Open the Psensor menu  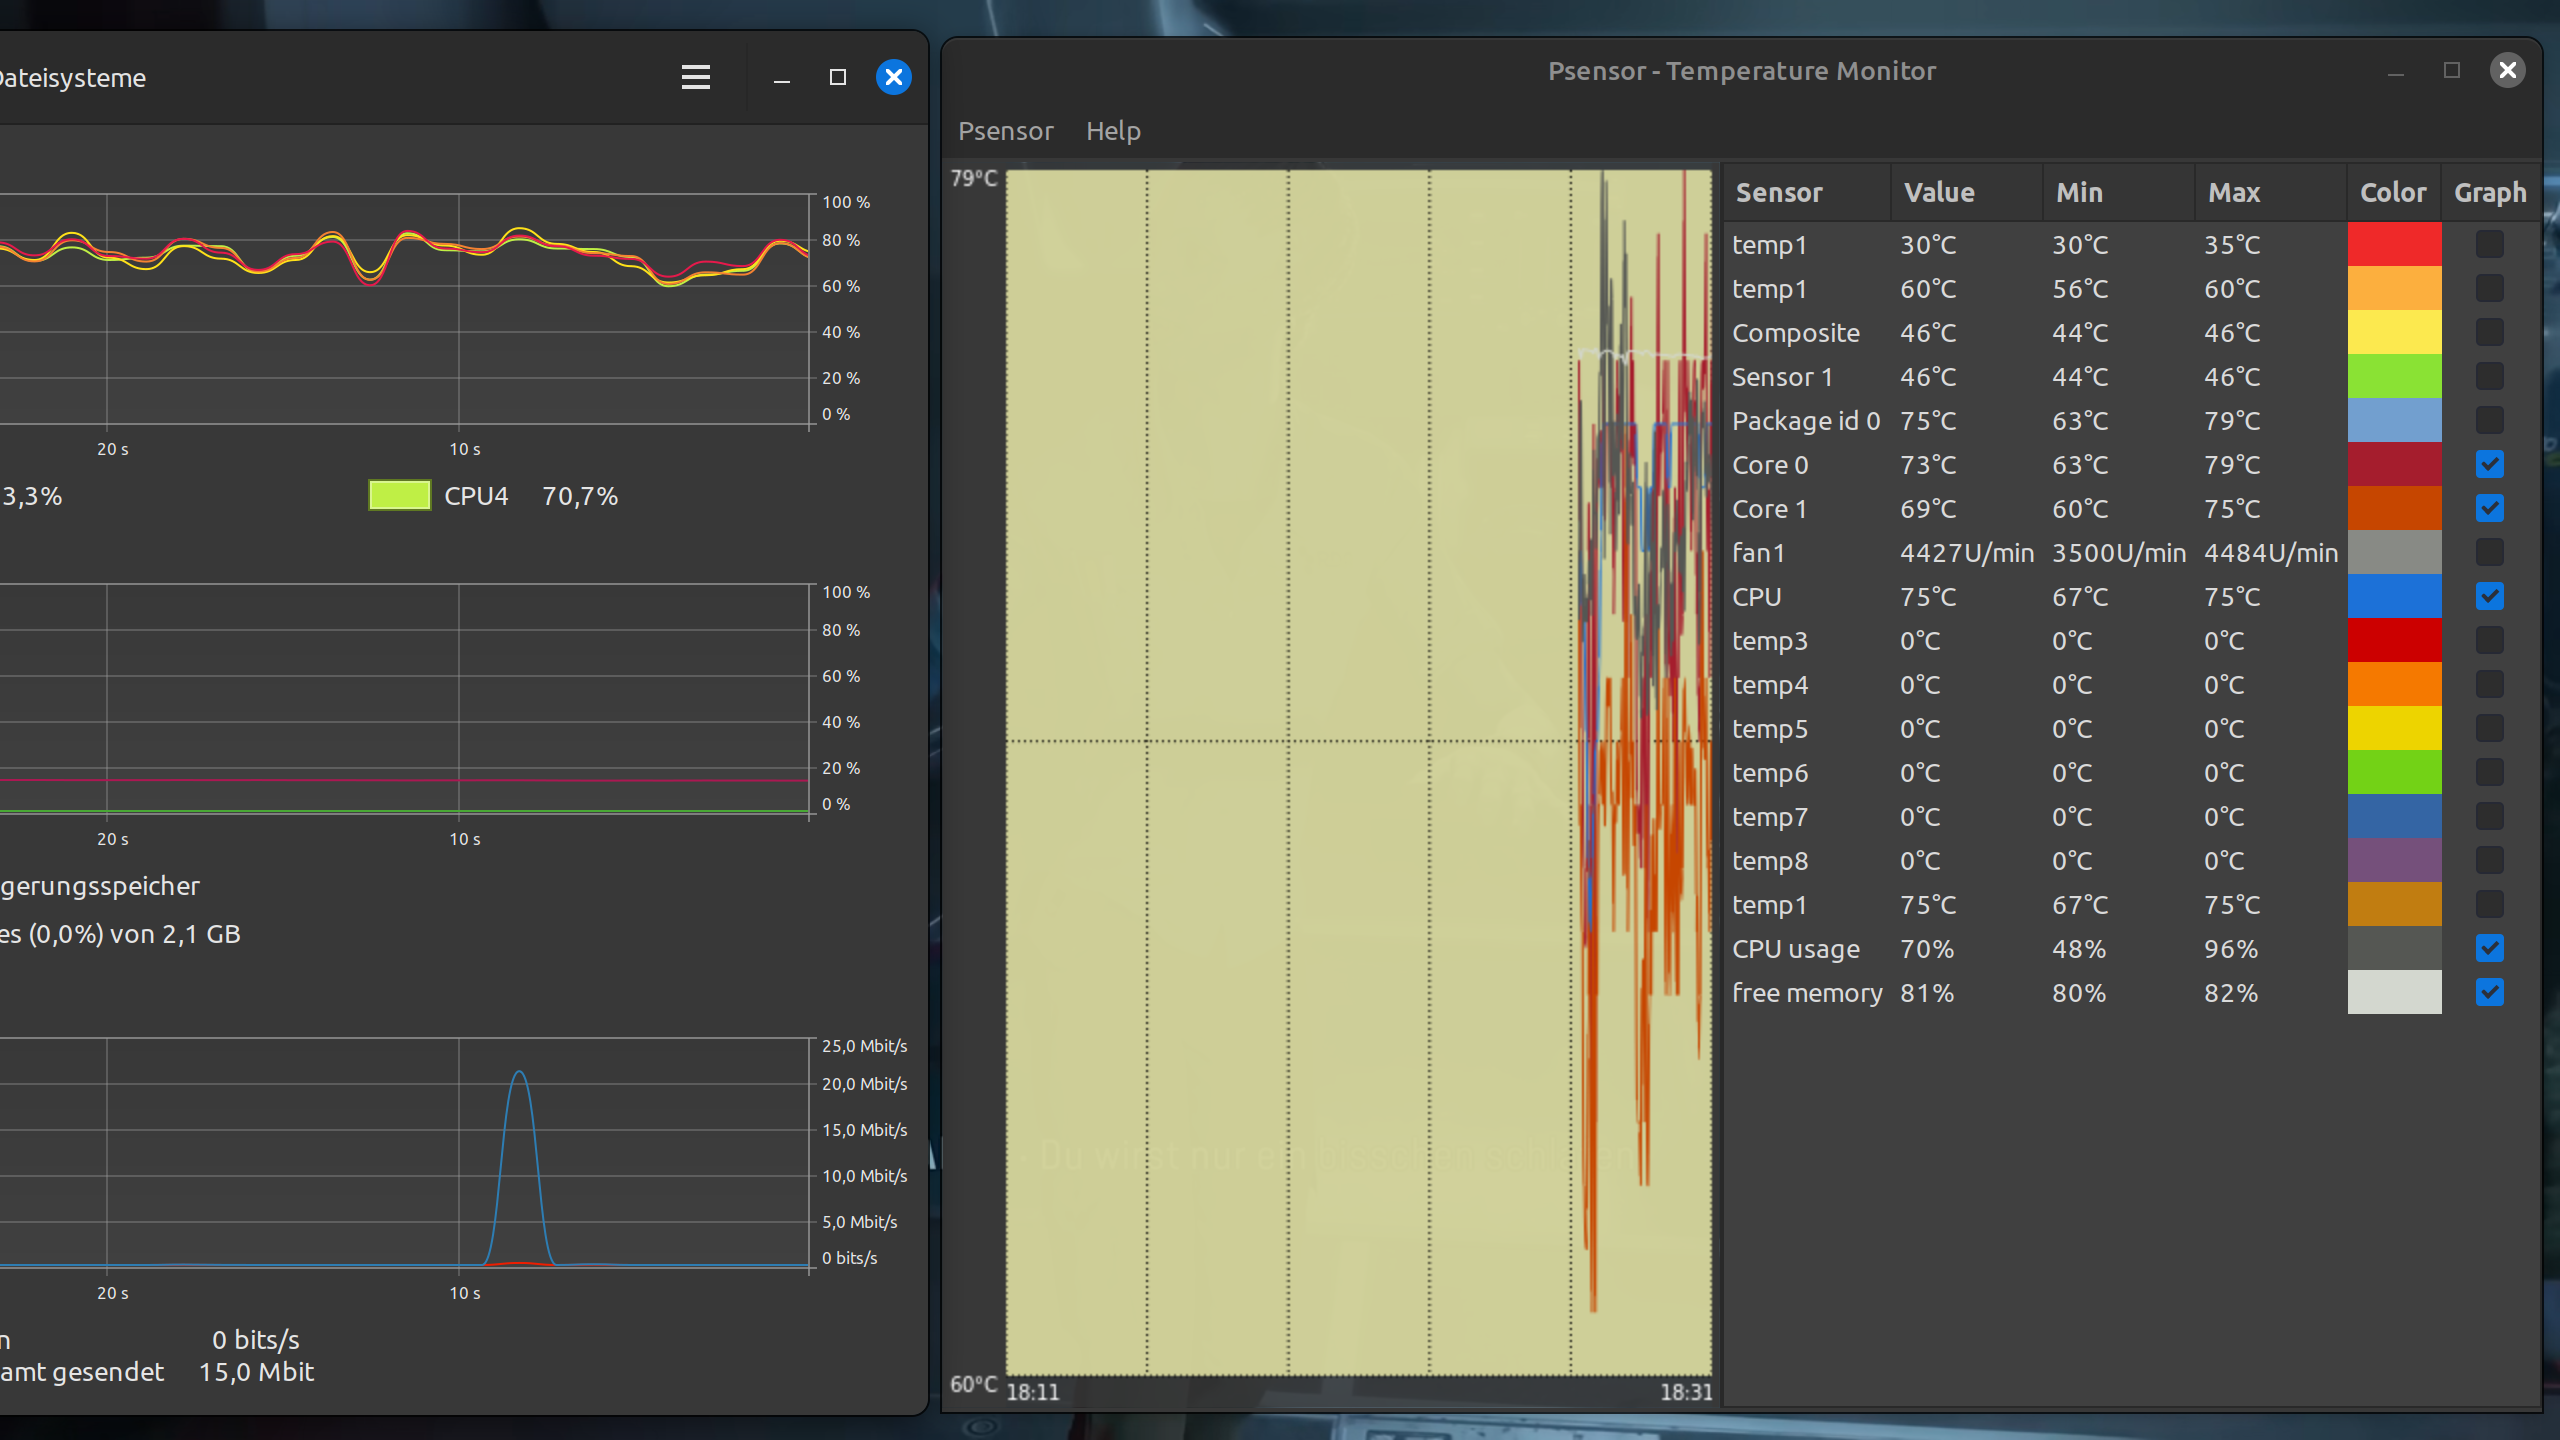tap(1005, 131)
